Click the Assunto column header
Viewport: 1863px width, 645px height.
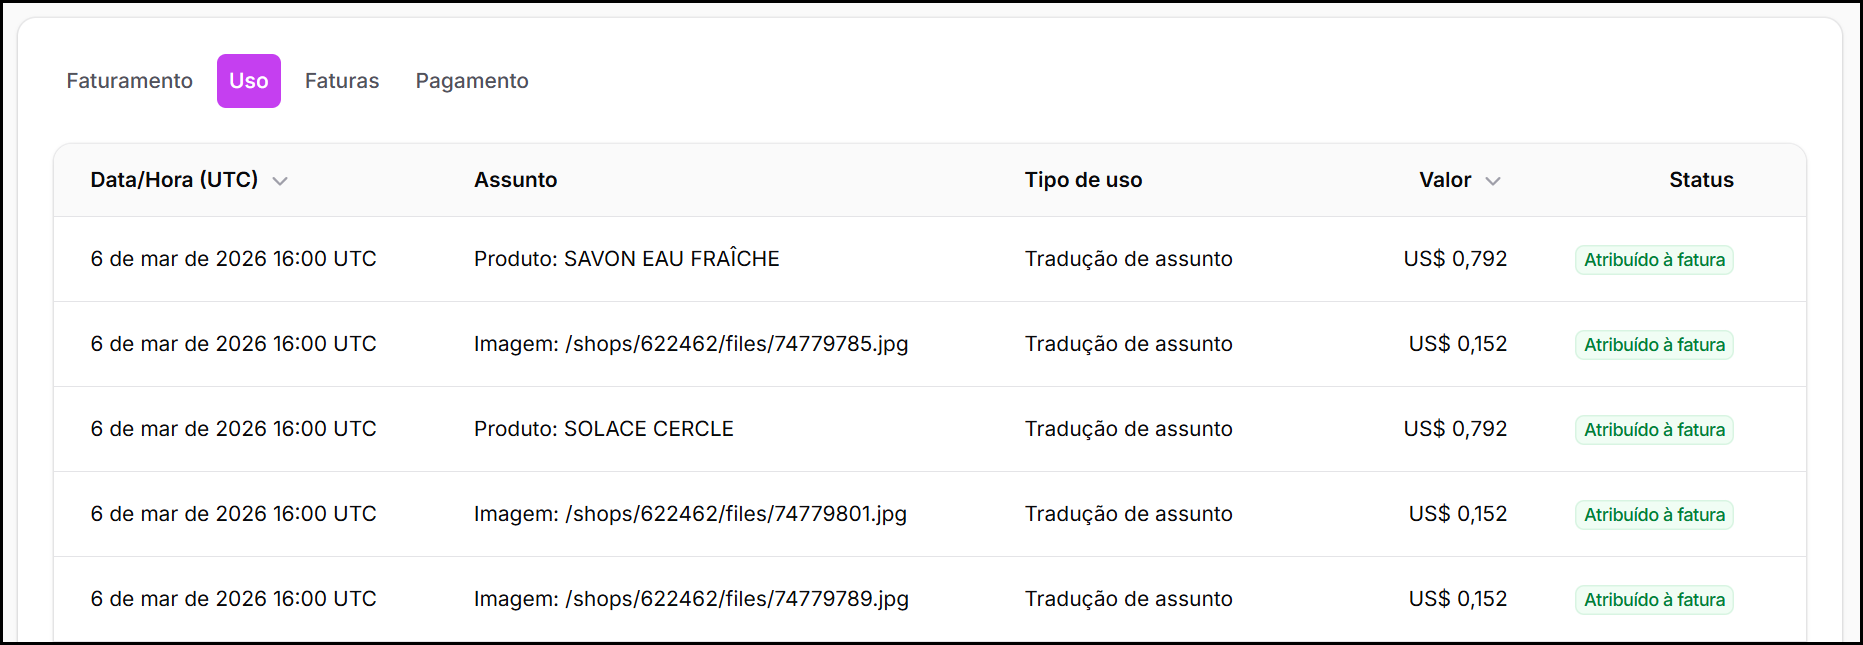[x=515, y=180]
